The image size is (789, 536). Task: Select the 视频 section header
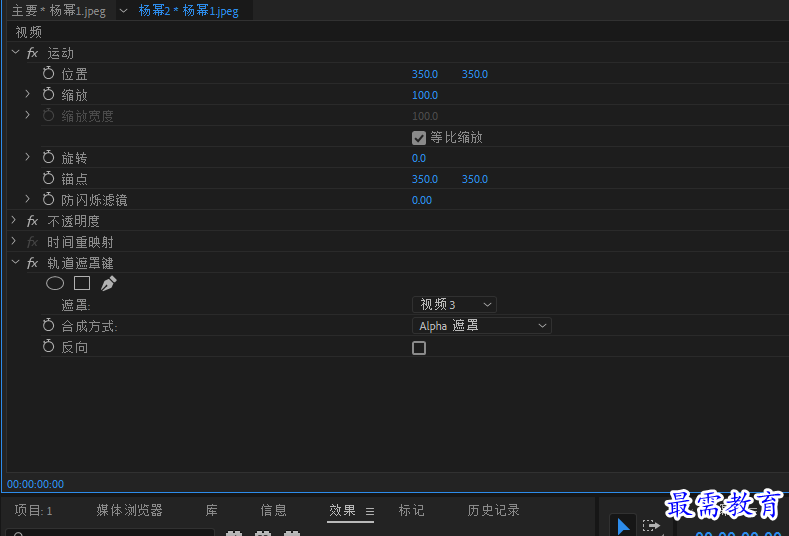click(x=29, y=32)
